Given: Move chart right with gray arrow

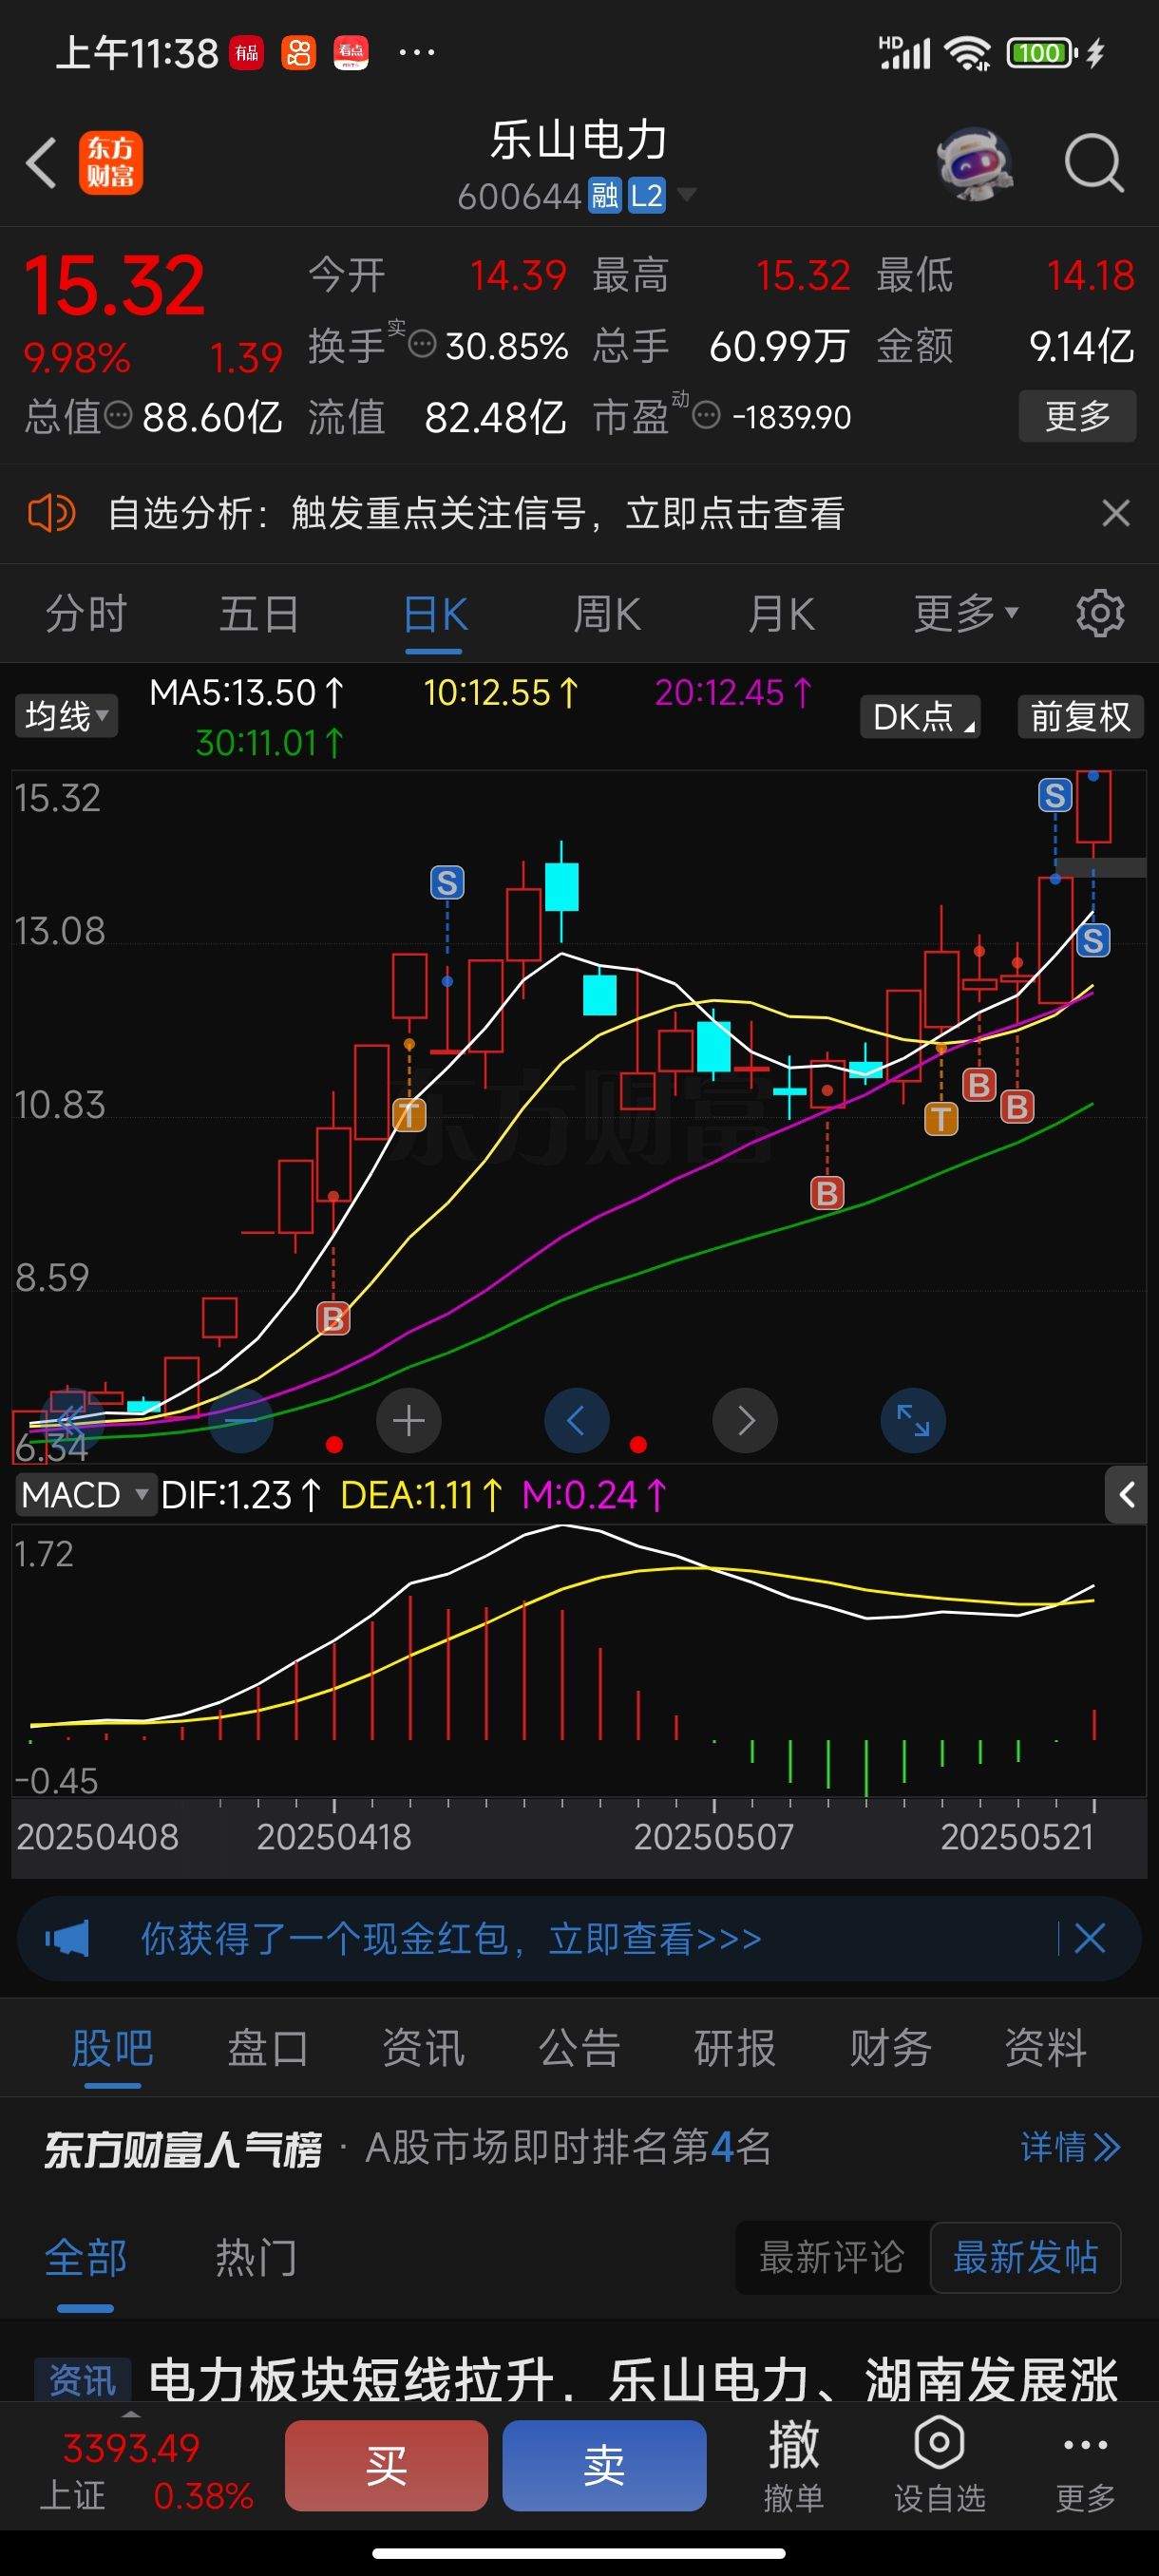Looking at the screenshot, I should [x=745, y=1420].
